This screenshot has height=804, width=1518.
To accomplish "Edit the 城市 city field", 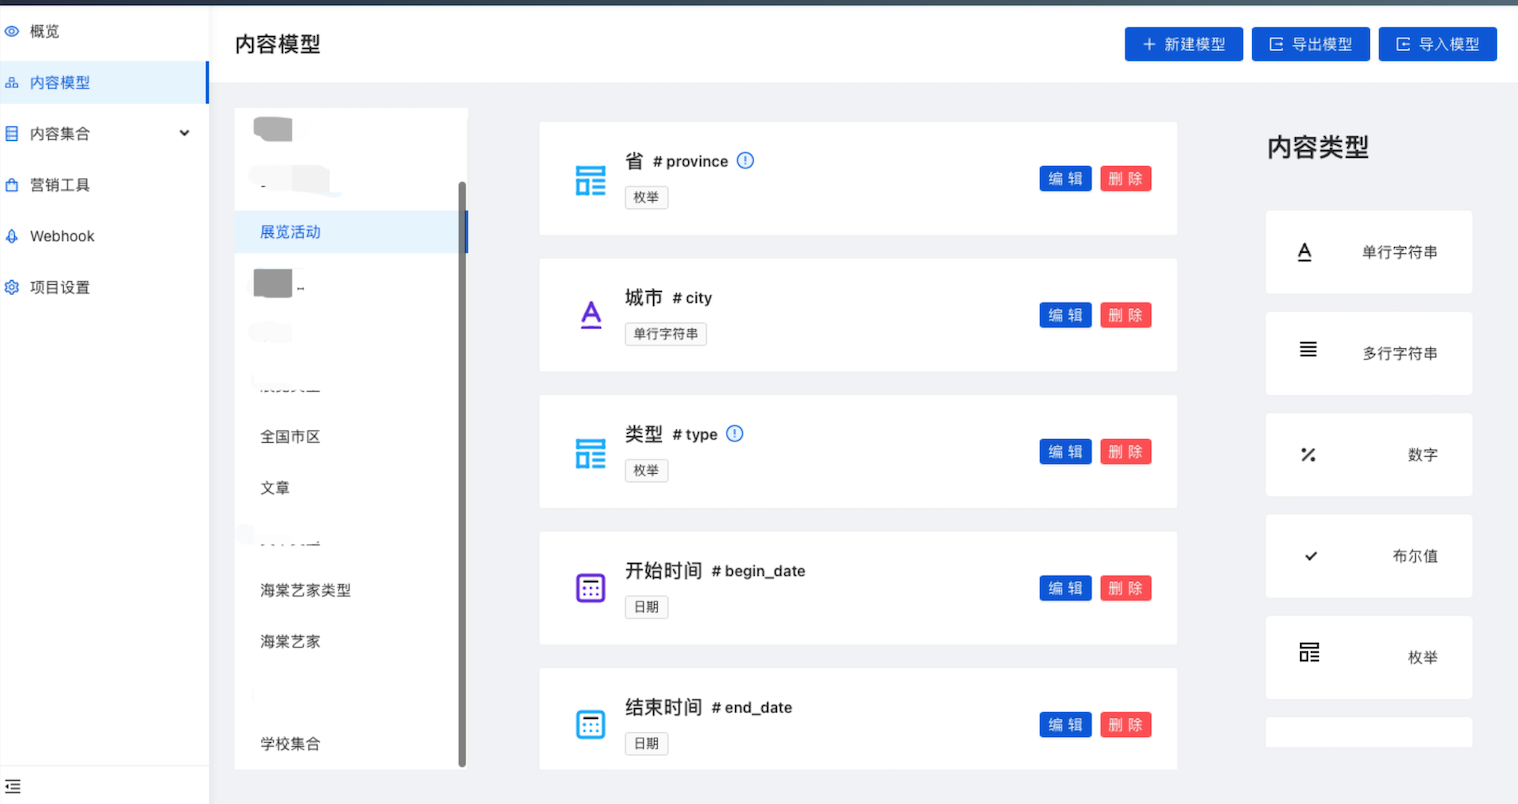I will click(1065, 315).
